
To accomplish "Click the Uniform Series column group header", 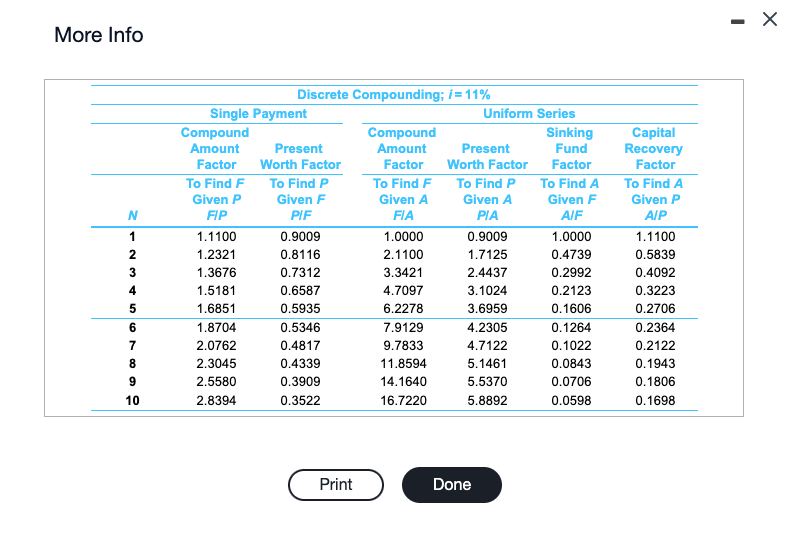I will point(529,113).
